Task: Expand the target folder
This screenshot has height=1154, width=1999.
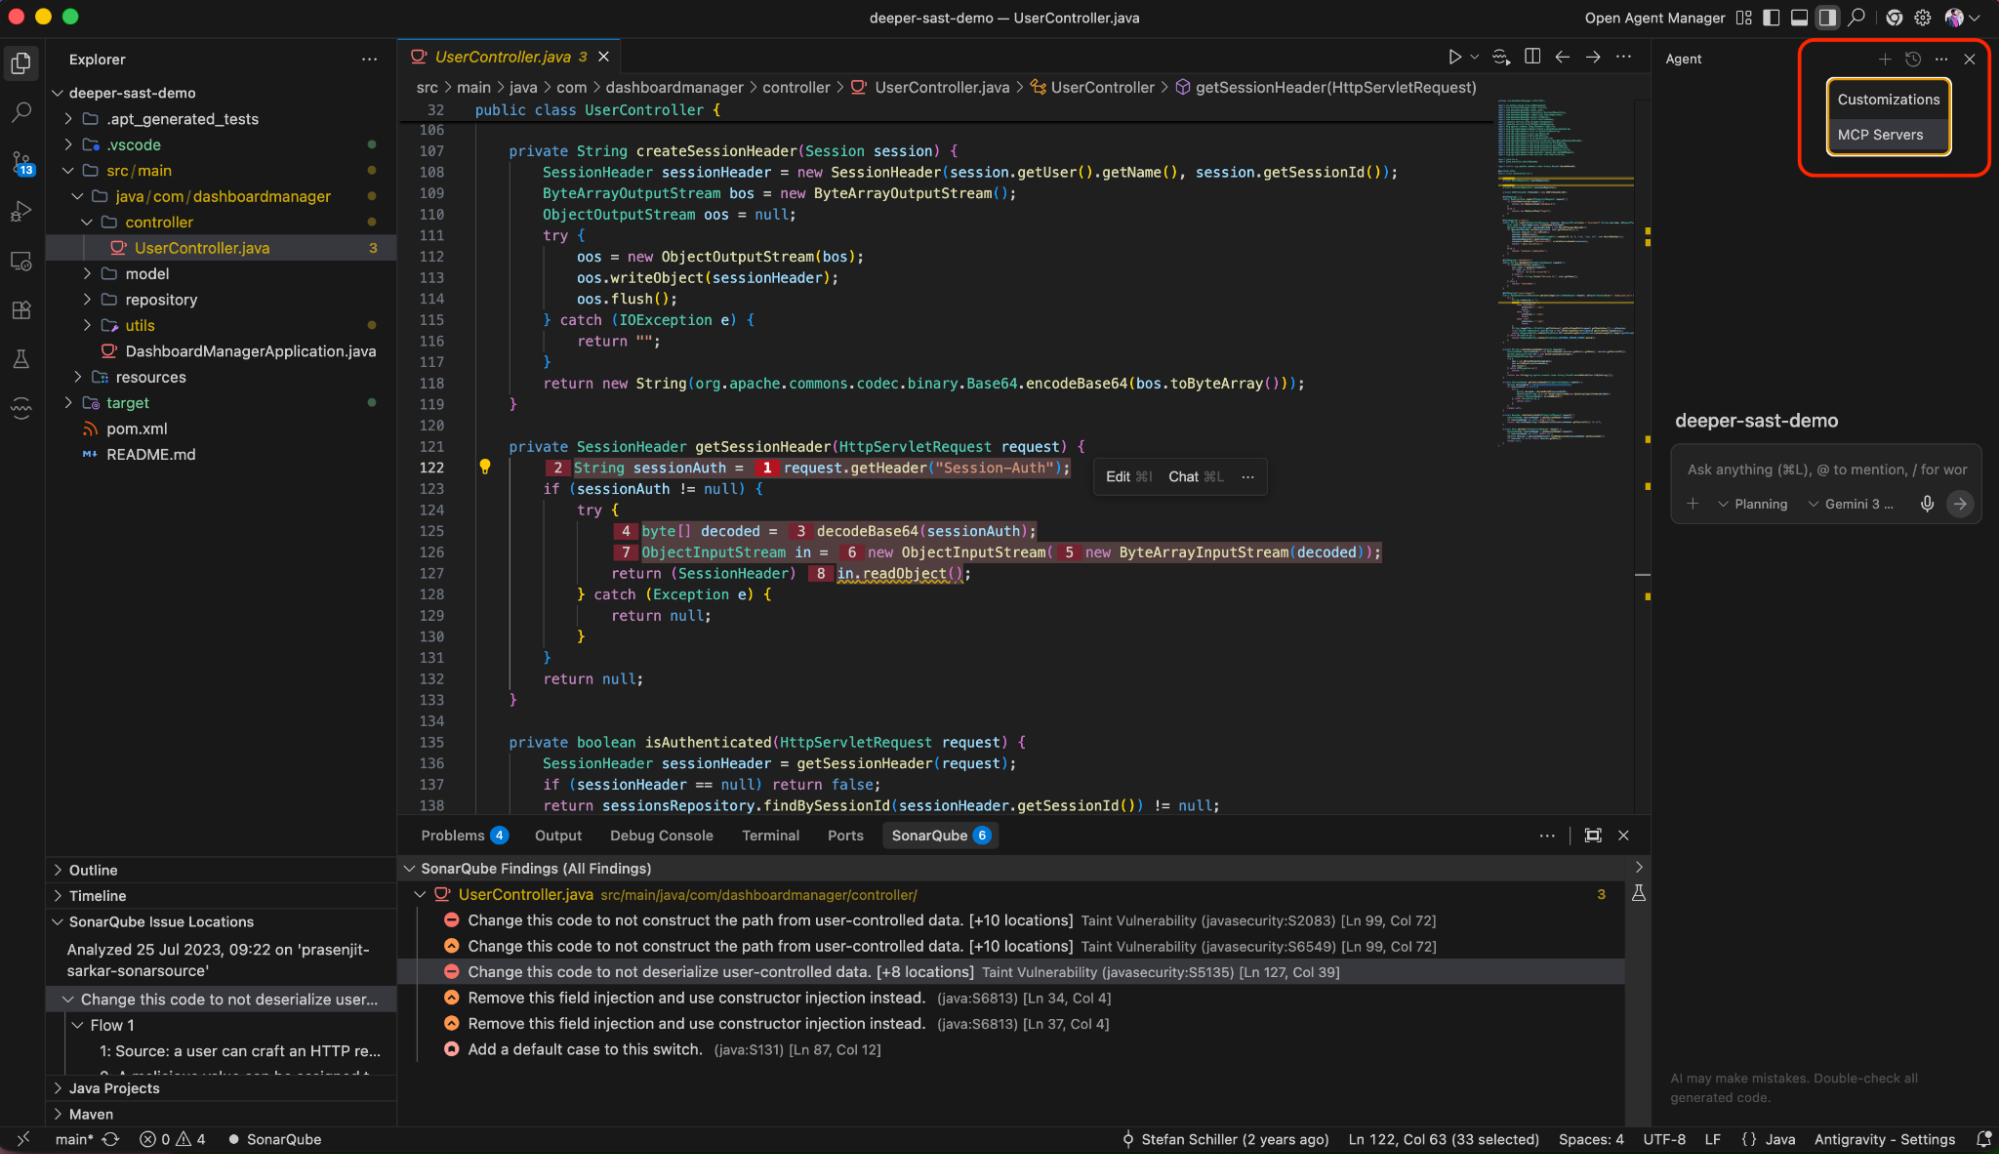Action: (x=127, y=403)
